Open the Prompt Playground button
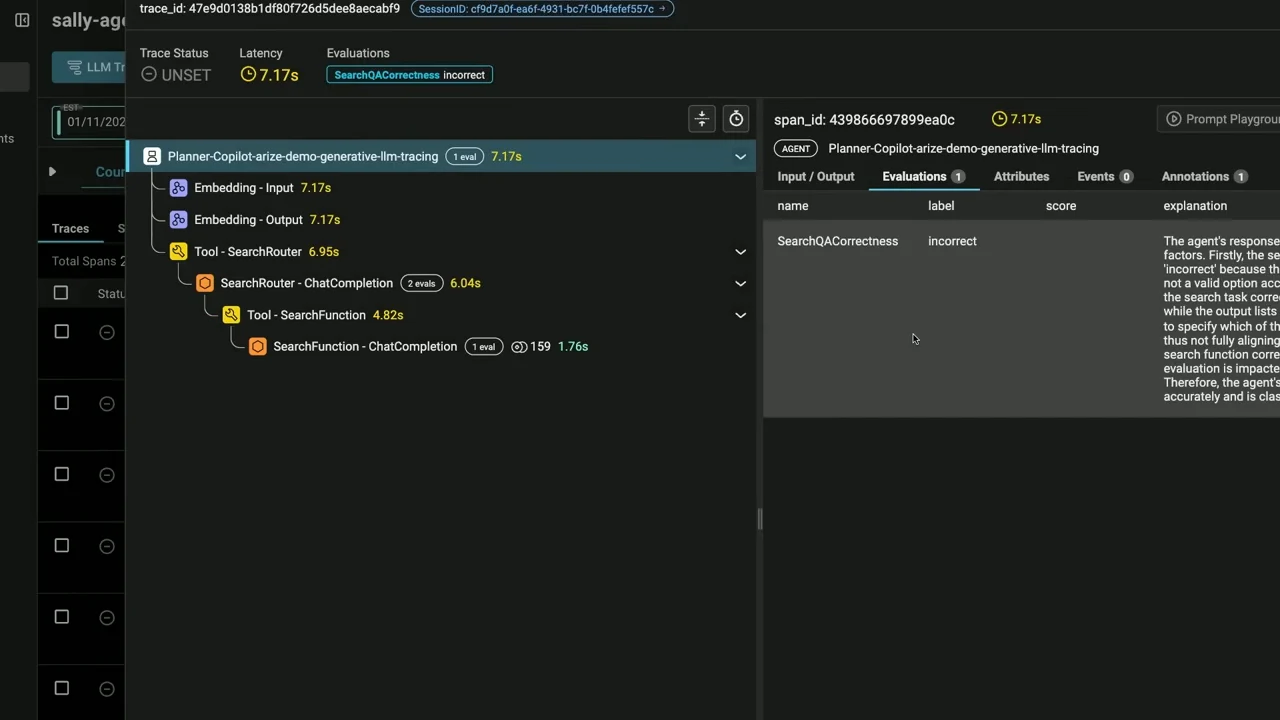 click(x=1219, y=119)
